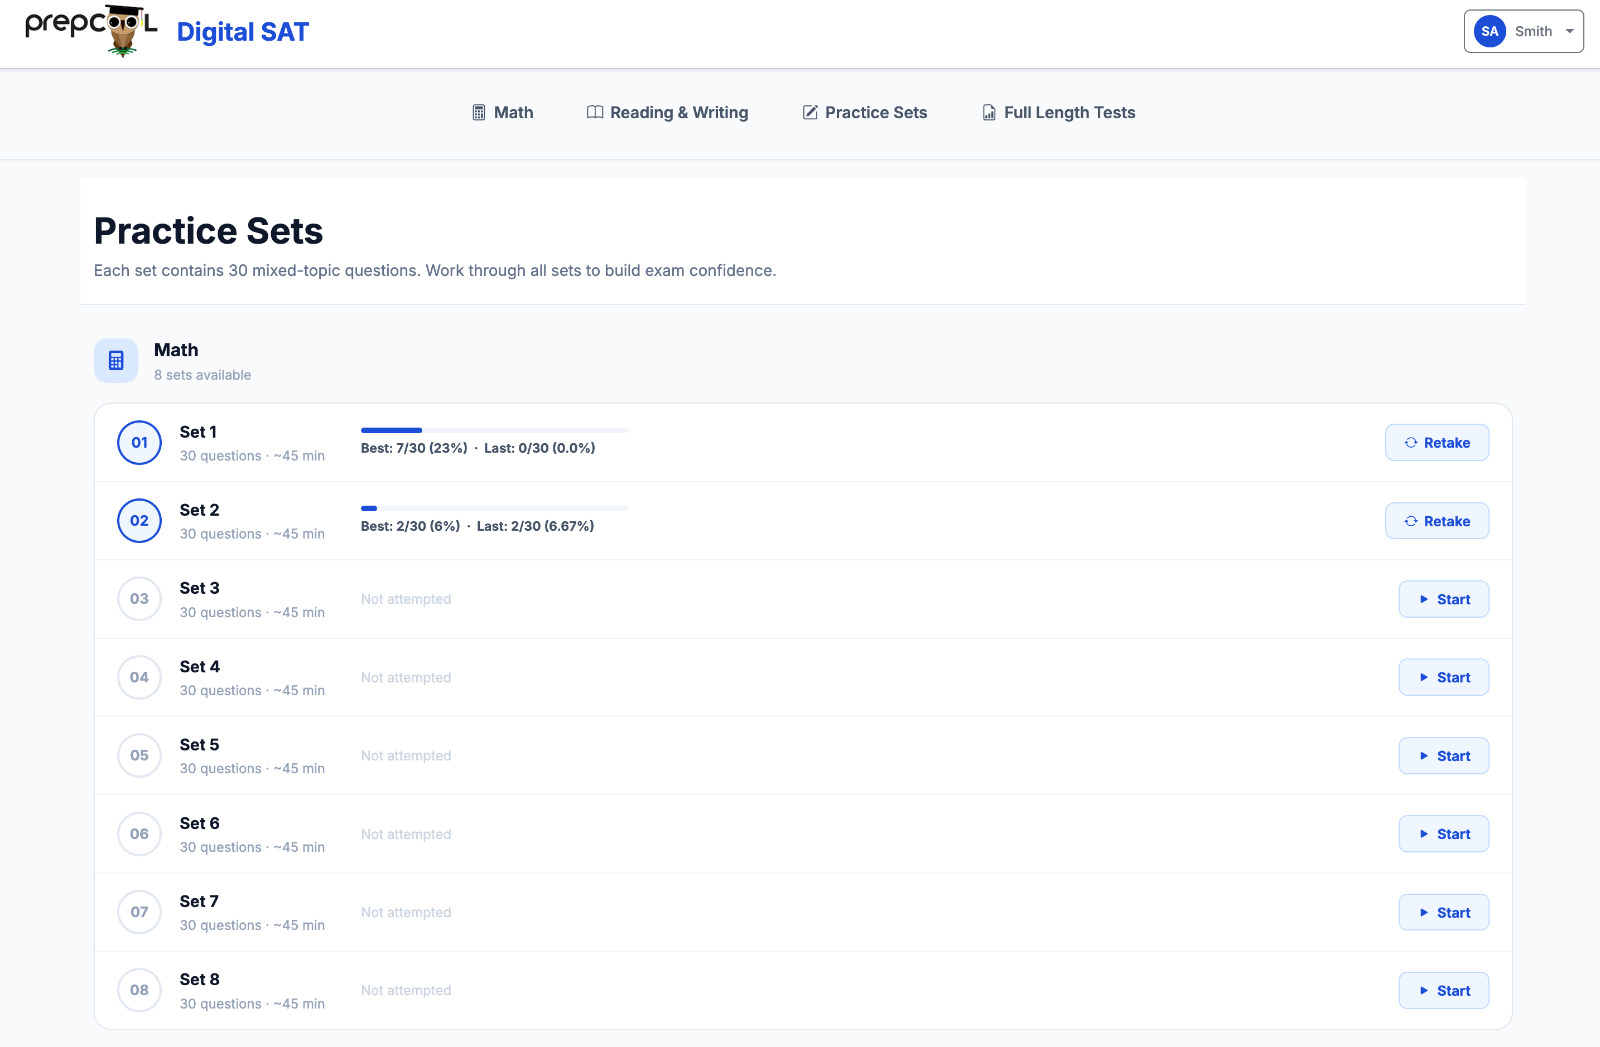Click 'Last: 0/30 (0.0%)' score text
This screenshot has width=1600, height=1047.
[x=540, y=448]
